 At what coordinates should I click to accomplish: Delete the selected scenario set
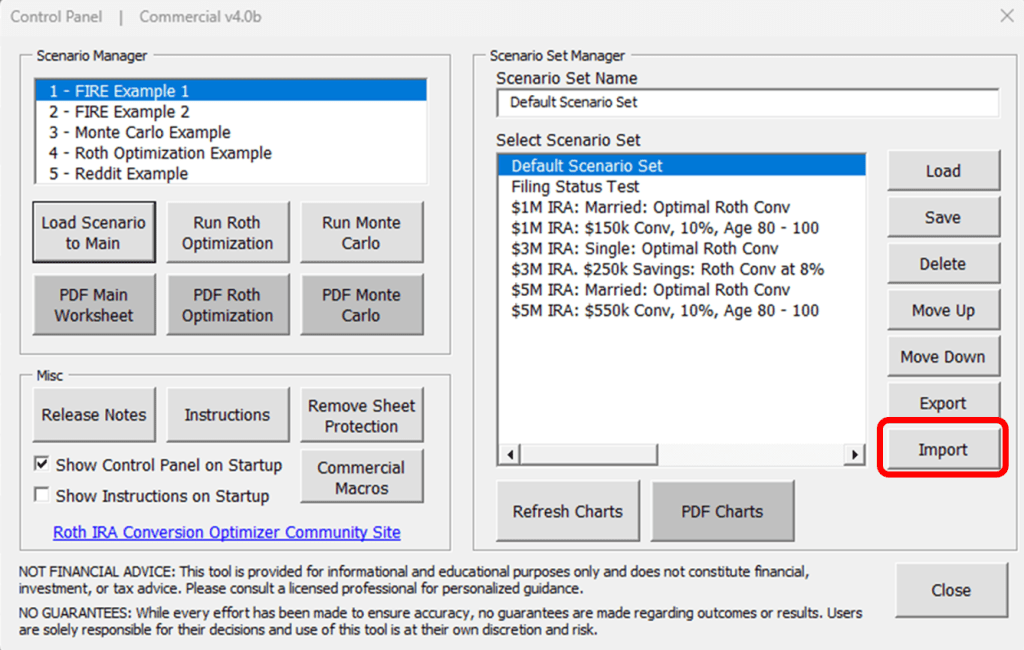tap(942, 264)
